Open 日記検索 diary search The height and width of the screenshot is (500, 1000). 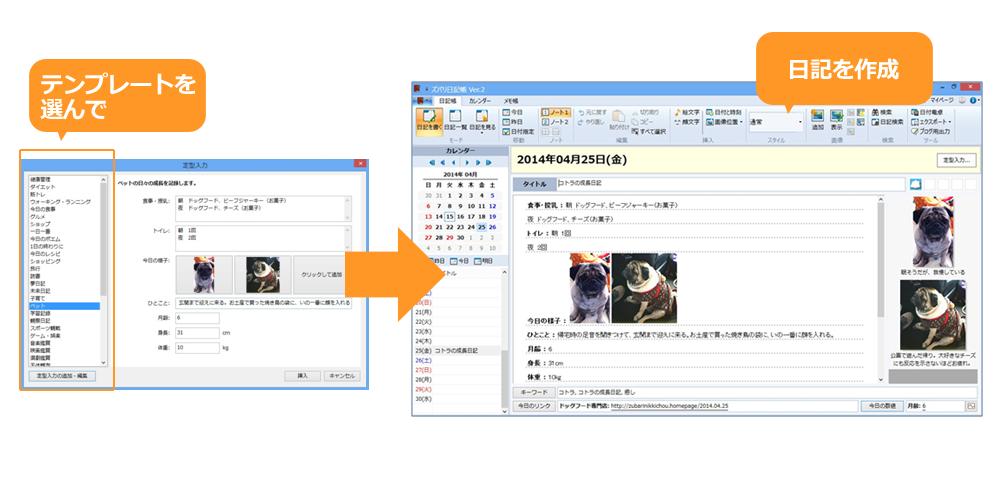(x=887, y=121)
